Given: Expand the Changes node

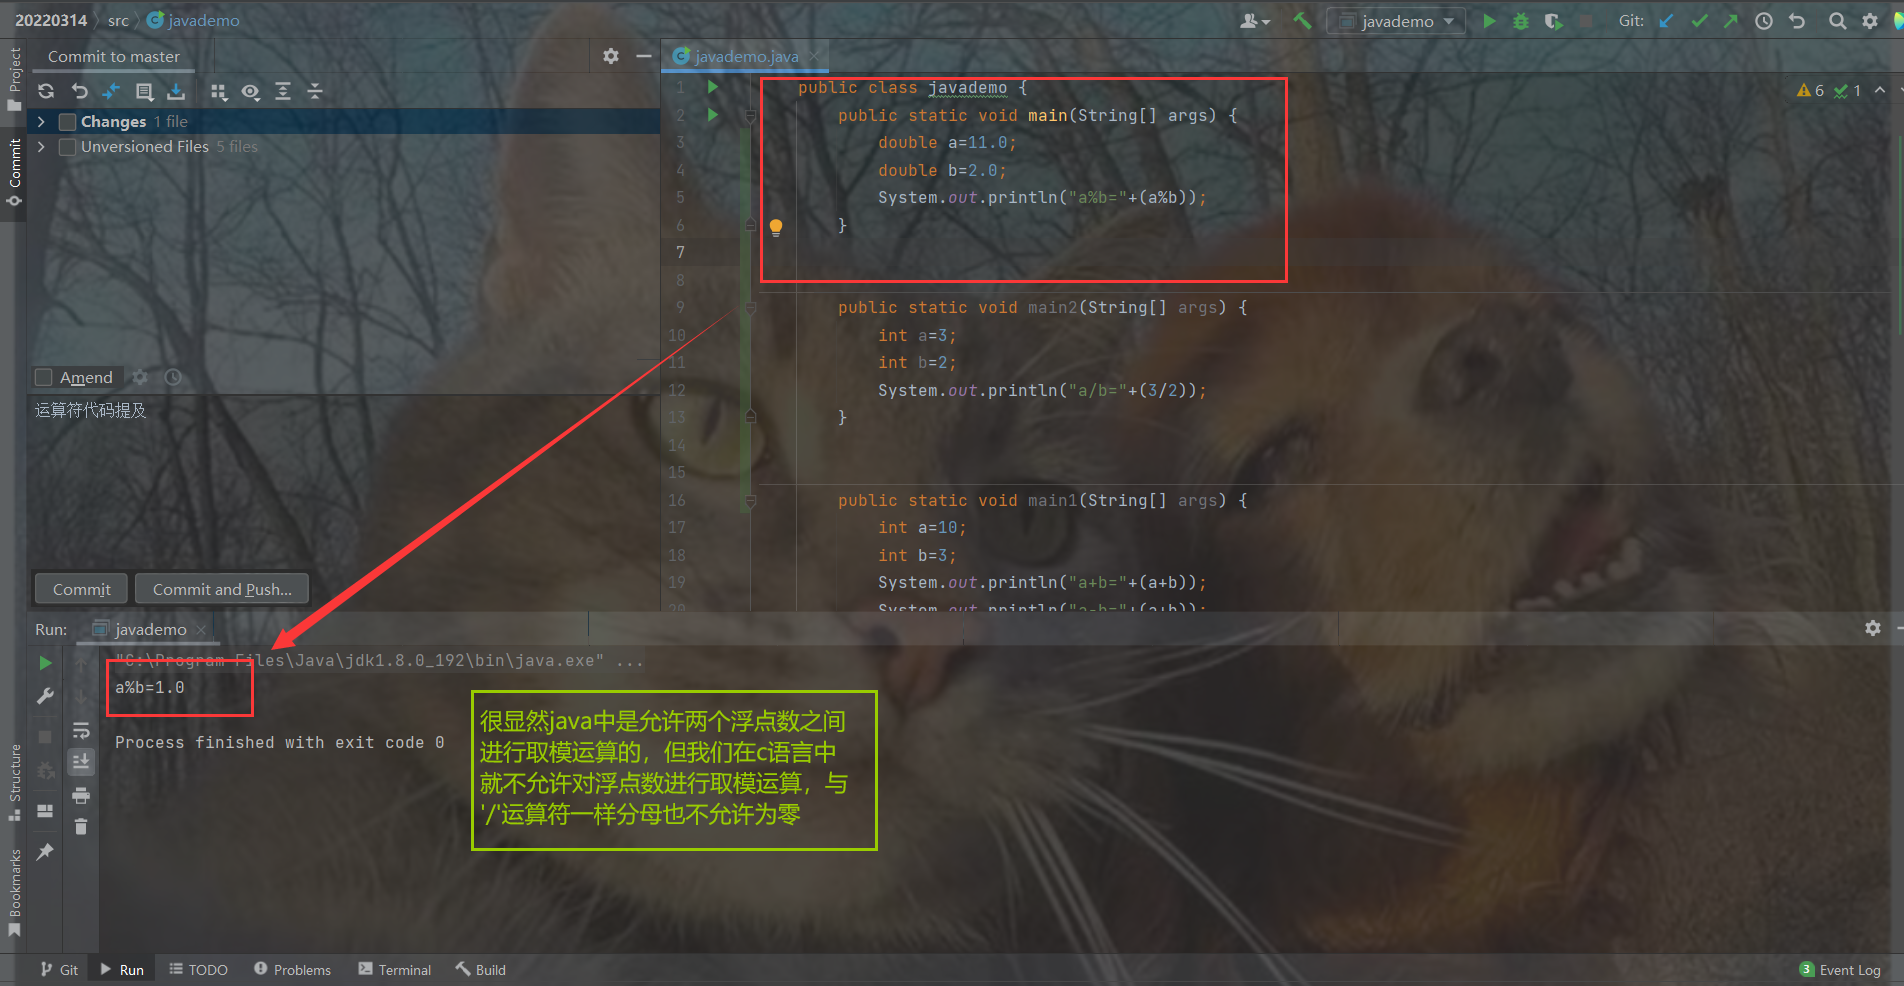Looking at the screenshot, I should tap(41, 121).
